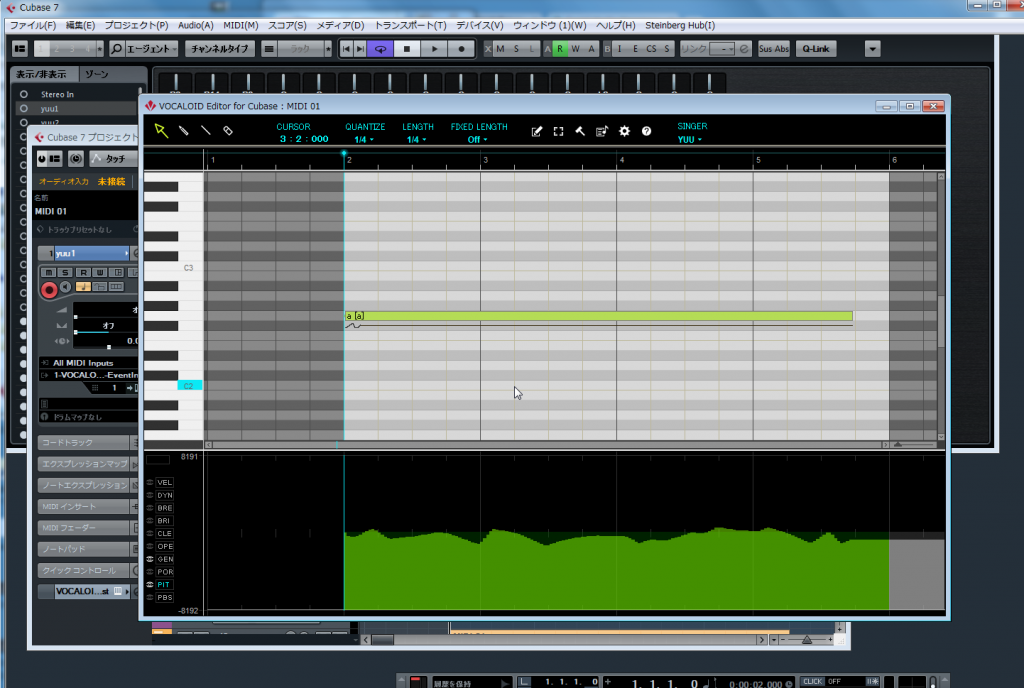The width and height of the screenshot is (1024, 688).
Task: Toggle the M mute-all button in mixer toolbar
Action: [500, 49]
